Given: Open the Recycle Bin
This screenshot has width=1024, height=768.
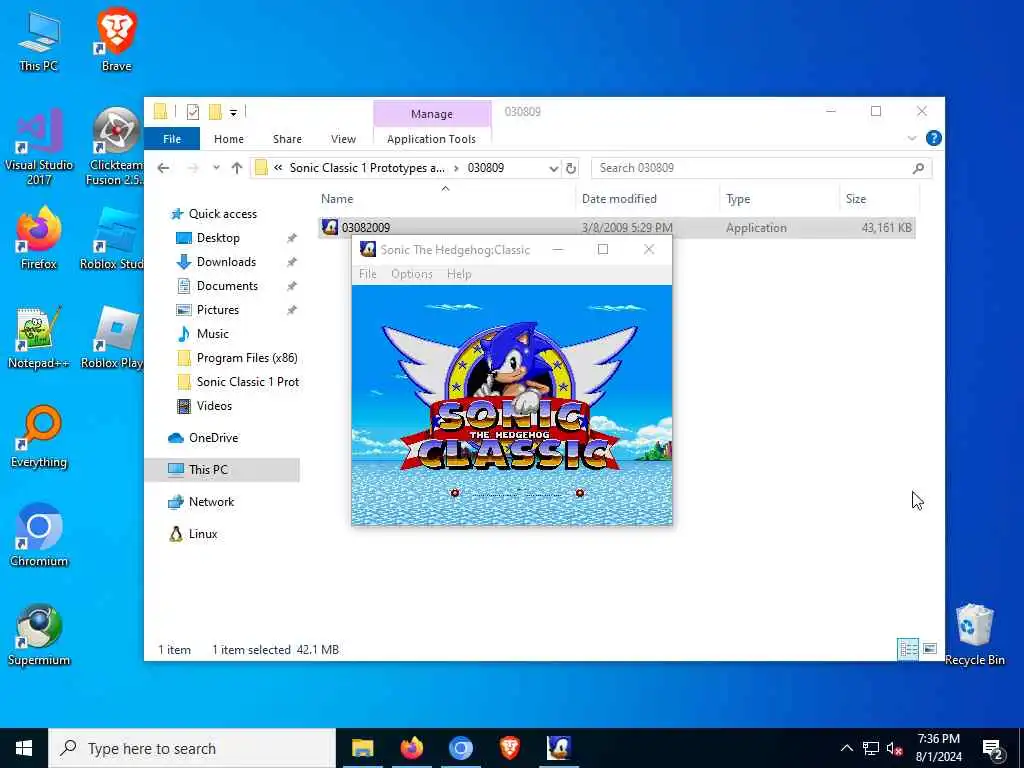Looking at the screenshot, I should tap(974, 635).
